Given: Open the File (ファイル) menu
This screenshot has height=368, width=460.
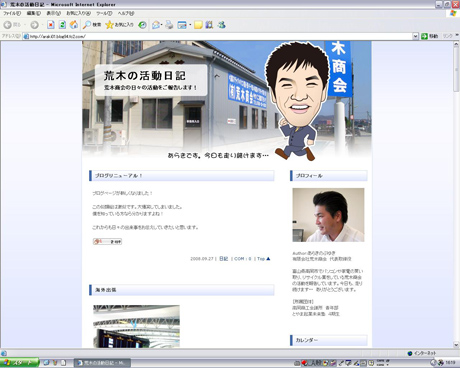Looking at the screenshot, I should pos(12,13).
